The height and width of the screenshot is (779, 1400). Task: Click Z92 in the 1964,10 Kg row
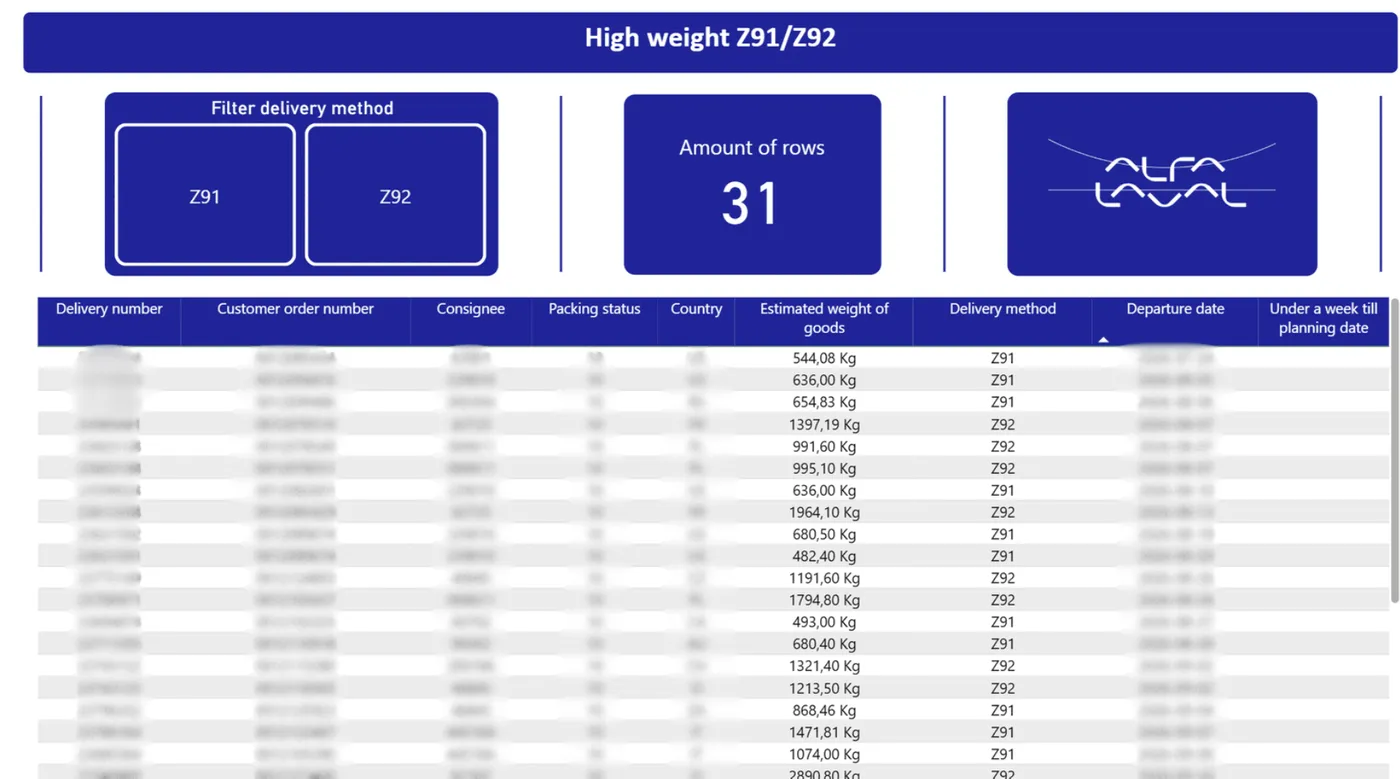(1002, 512)
